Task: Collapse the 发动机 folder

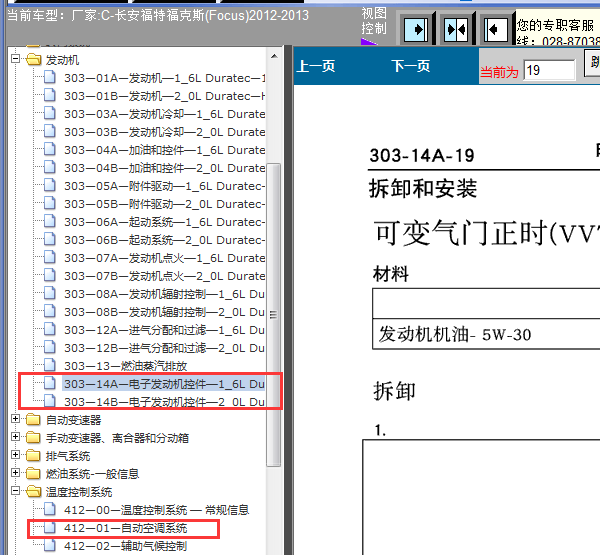Action: (16, 59)
